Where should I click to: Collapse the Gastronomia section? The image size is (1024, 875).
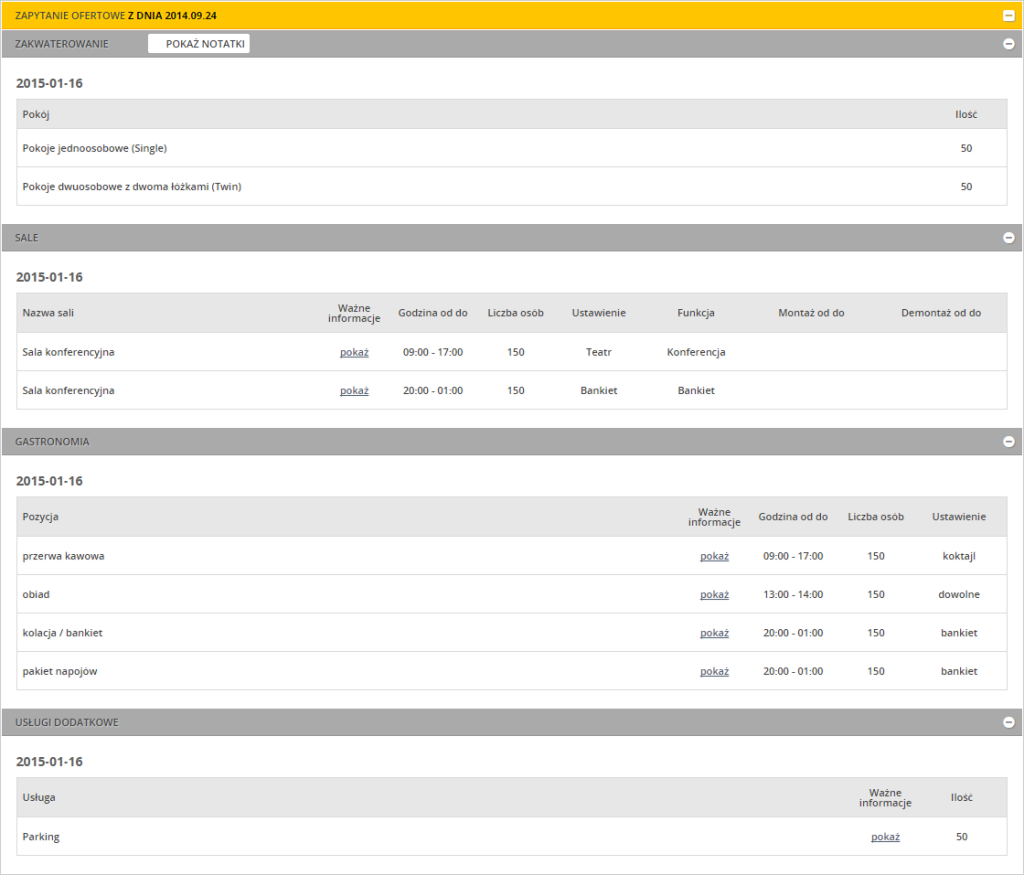point(1008,441)
